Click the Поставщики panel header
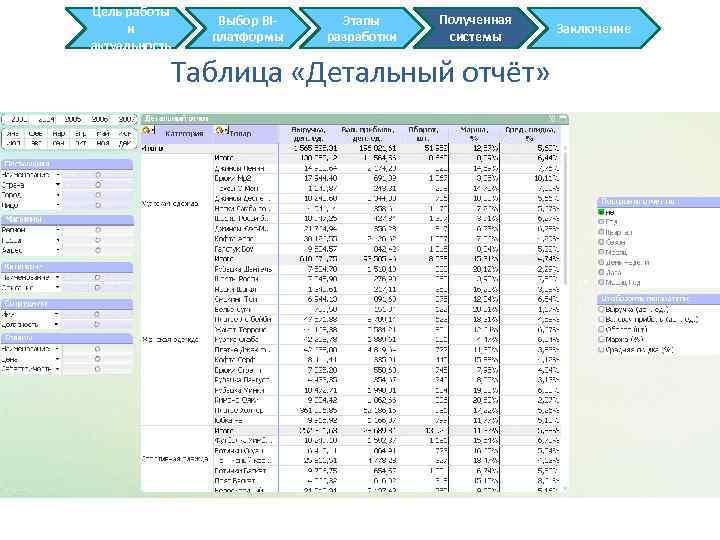This screenshot has height=540, width=720. tap(67, 164)
